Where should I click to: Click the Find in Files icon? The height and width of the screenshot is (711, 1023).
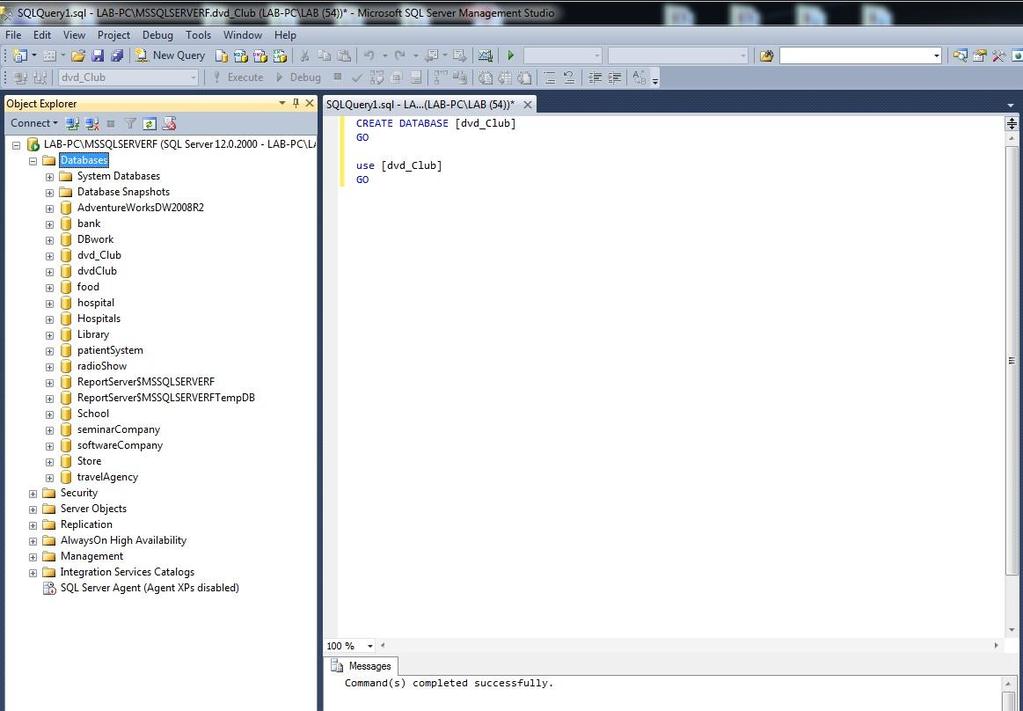[767, 56]
